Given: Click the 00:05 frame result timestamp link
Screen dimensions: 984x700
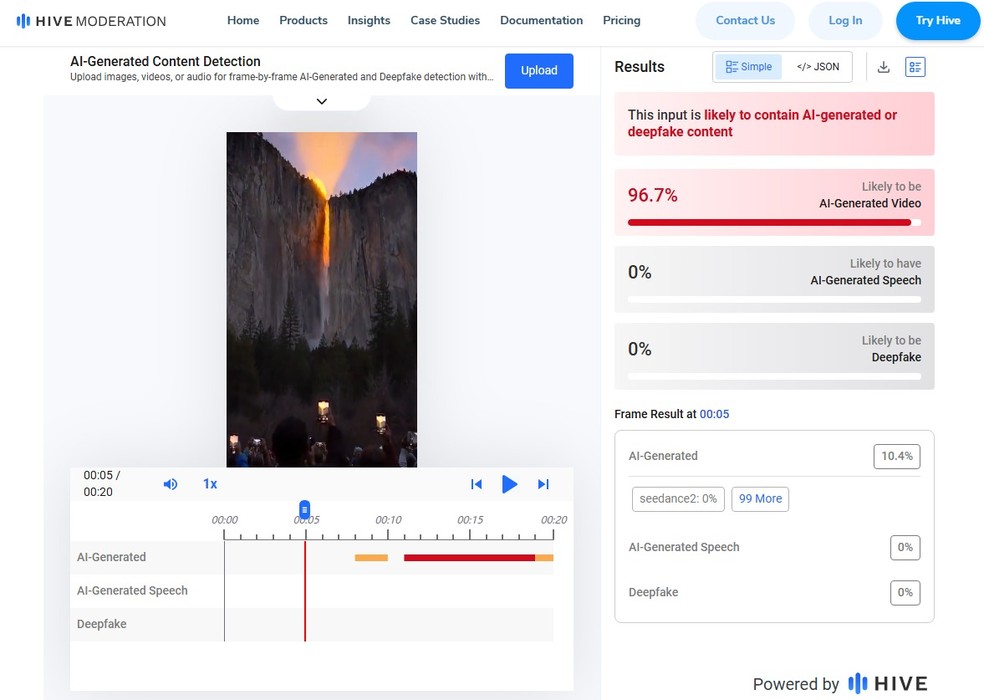Looking at the screenshot, I should 714,414.
